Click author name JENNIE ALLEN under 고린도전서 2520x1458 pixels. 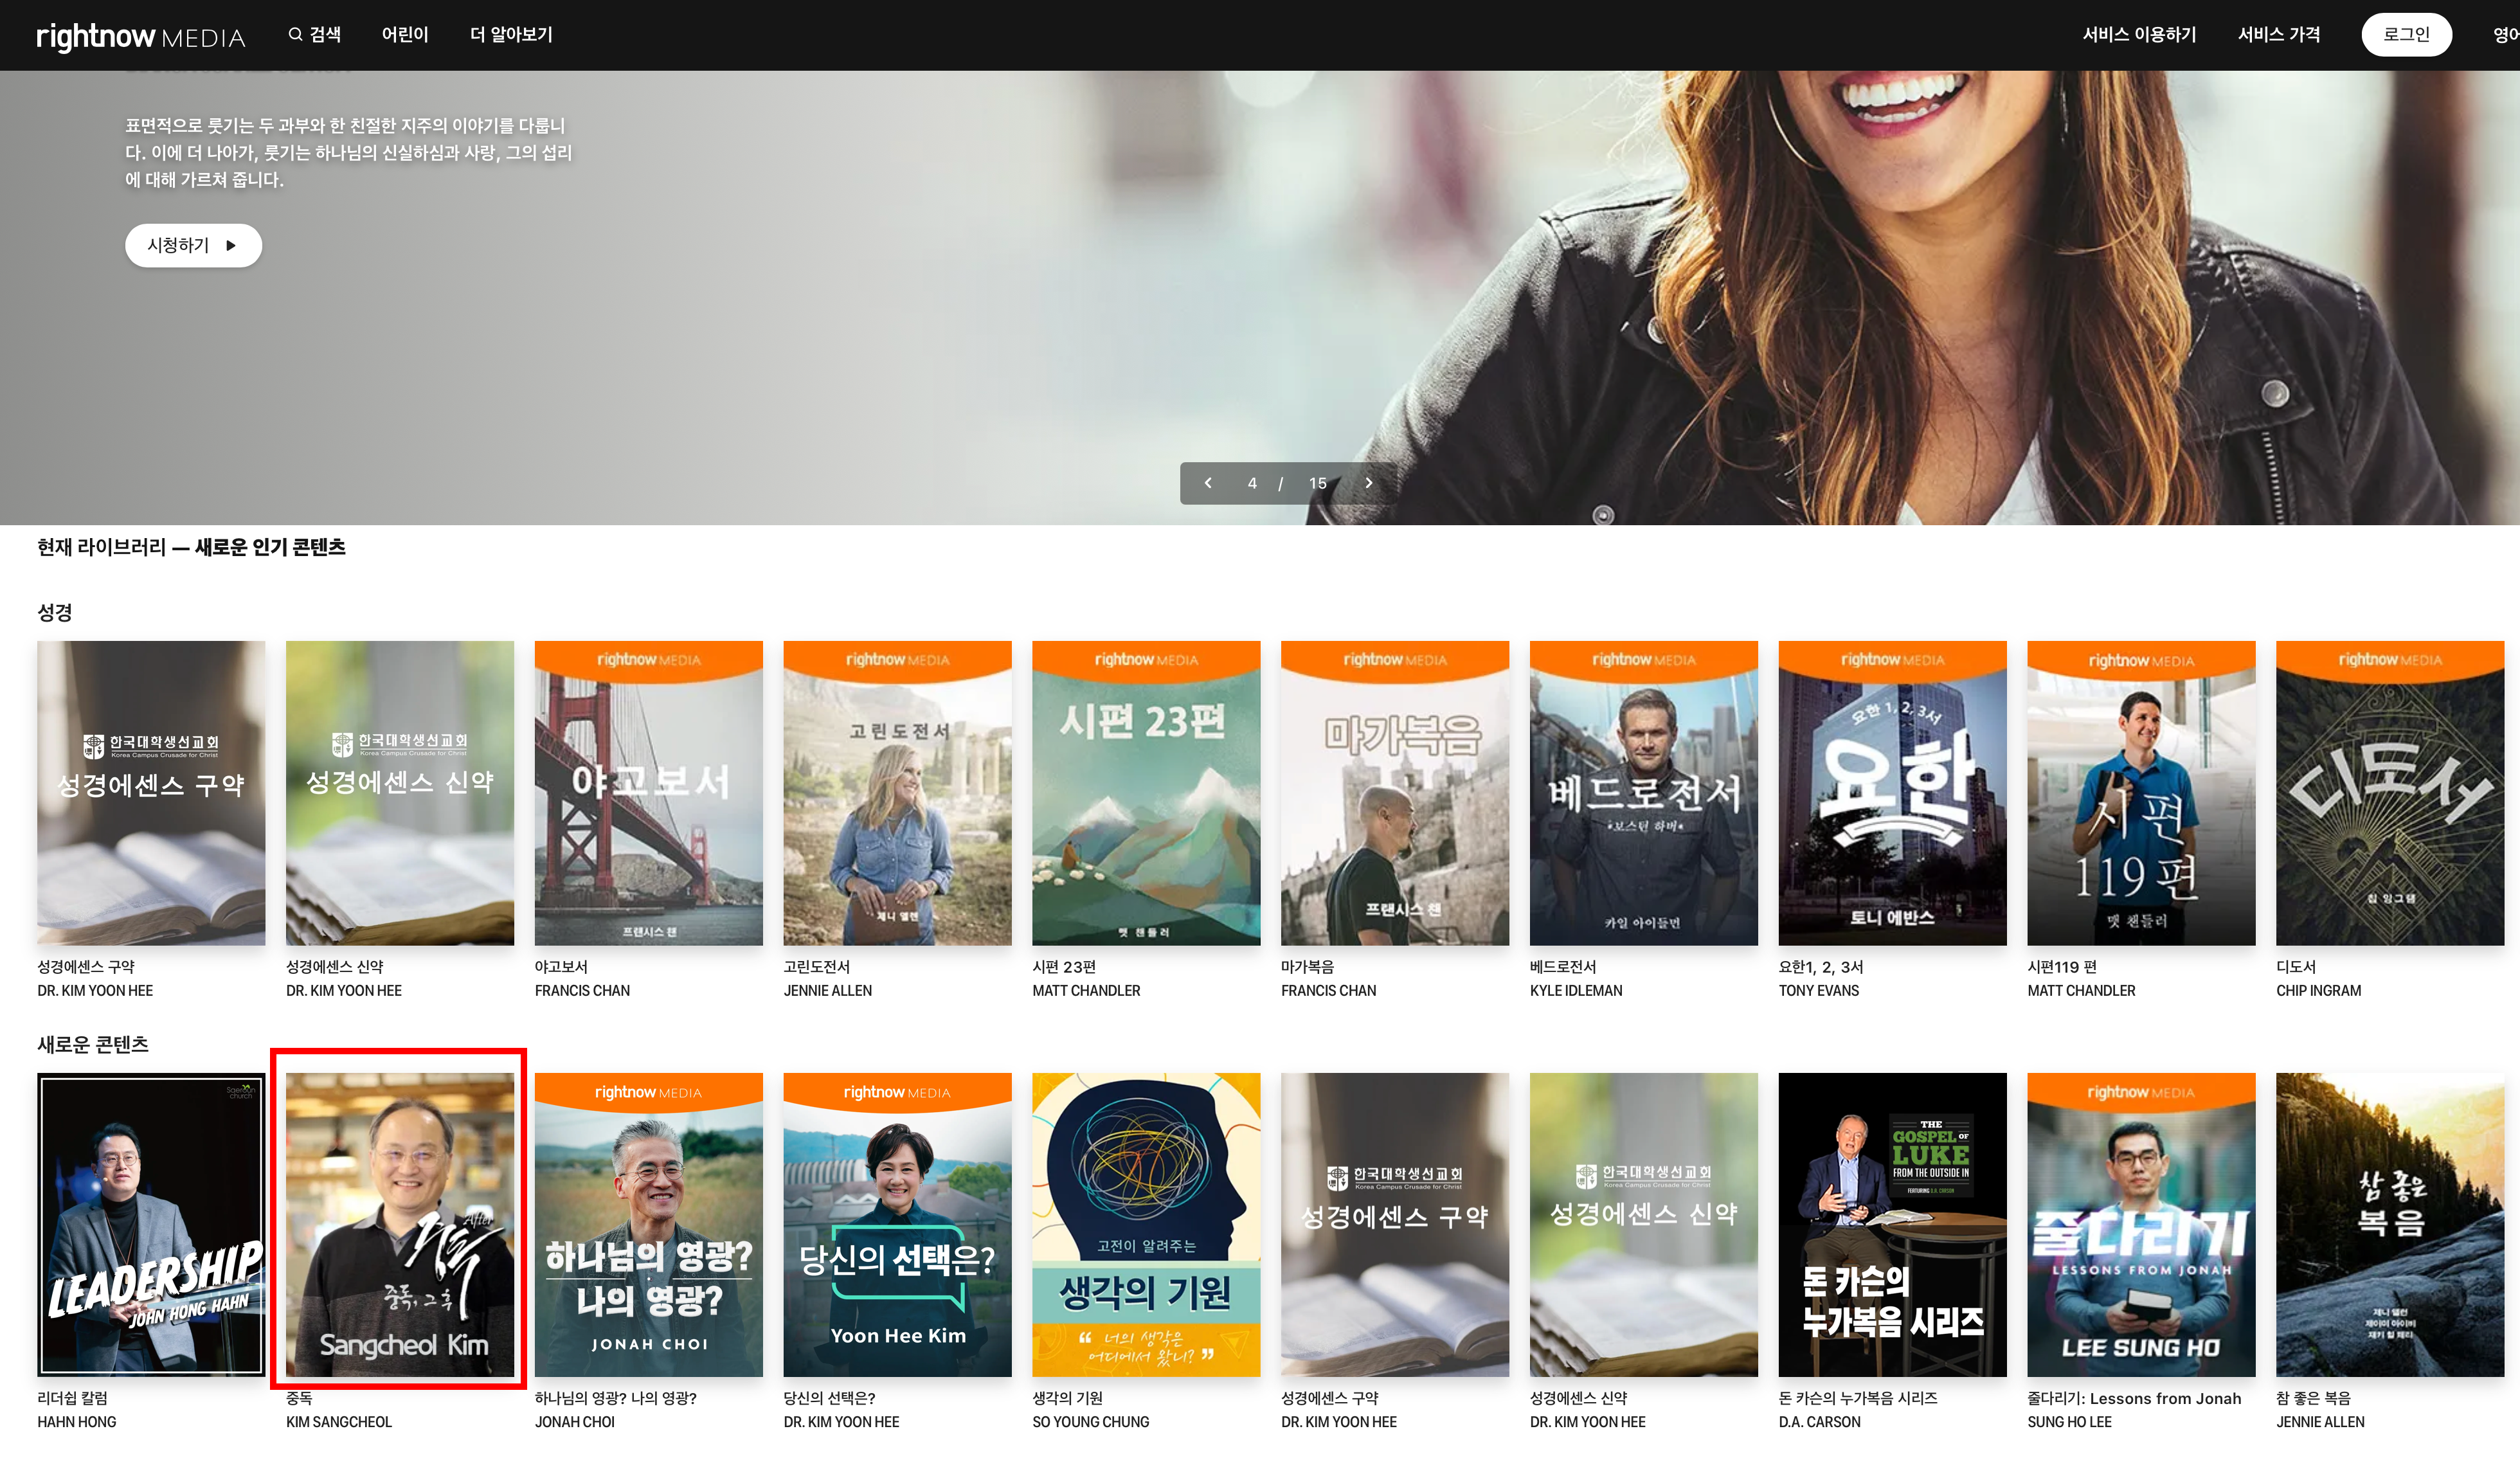828,990
